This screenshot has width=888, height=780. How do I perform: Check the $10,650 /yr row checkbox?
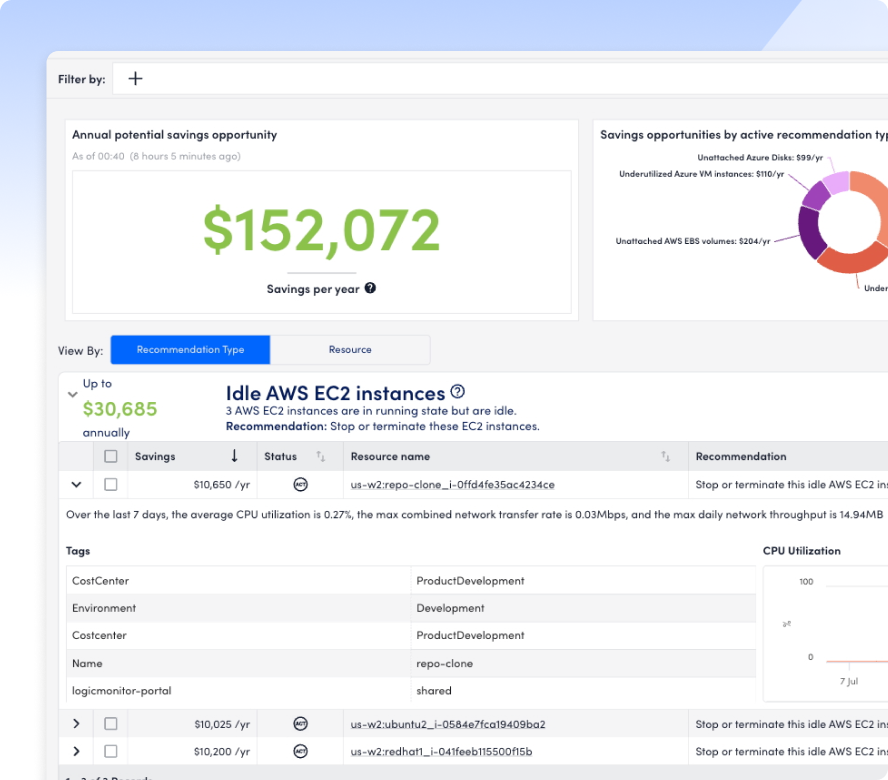click(111, 484)
